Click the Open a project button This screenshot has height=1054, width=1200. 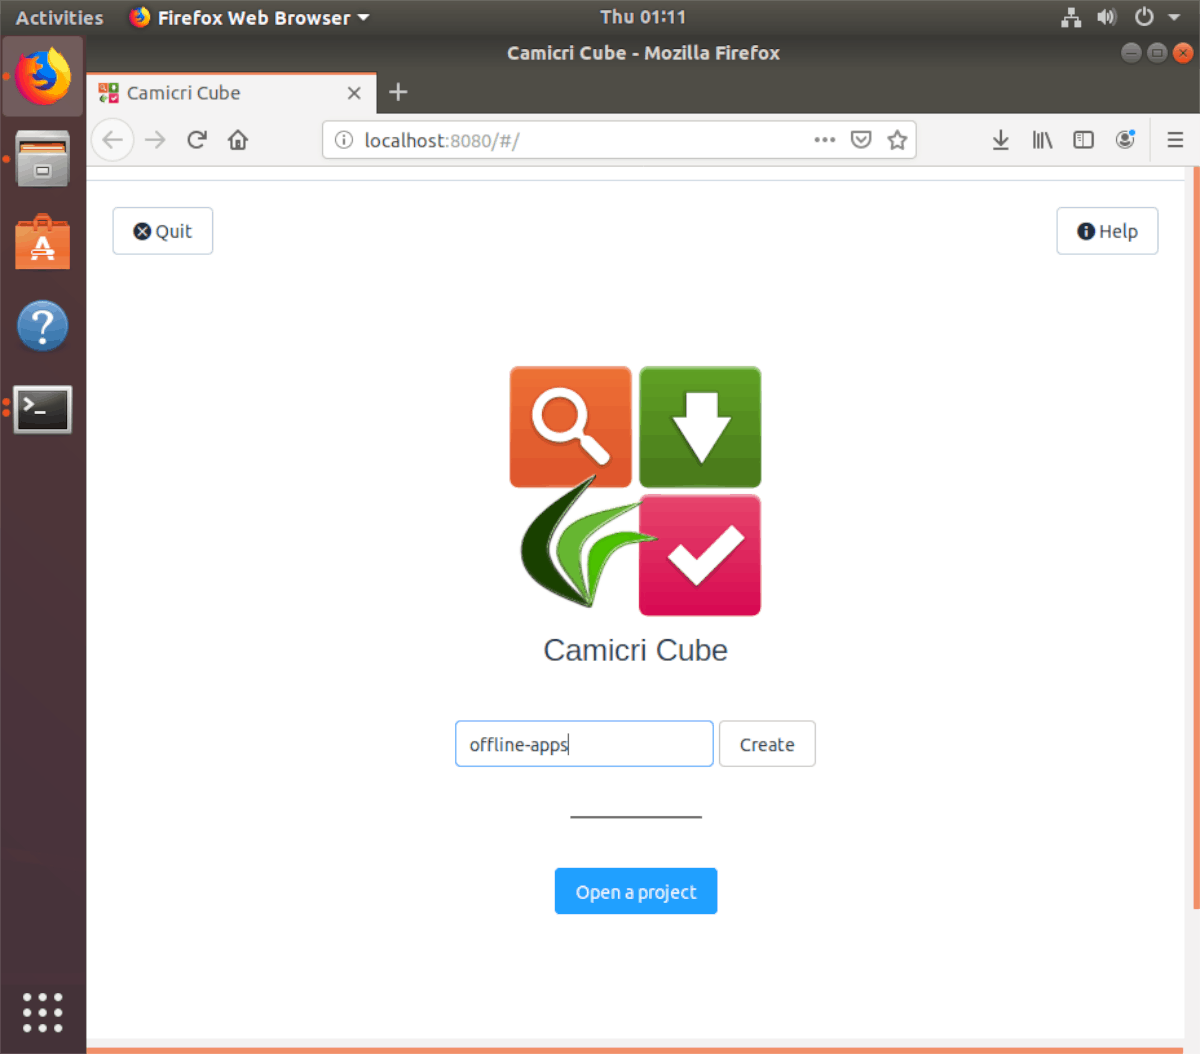point(635,891)
